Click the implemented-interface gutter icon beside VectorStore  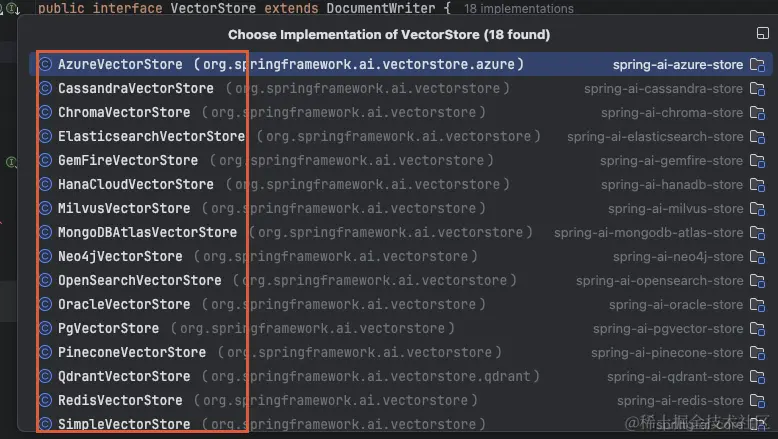click(x=12, y=8)
